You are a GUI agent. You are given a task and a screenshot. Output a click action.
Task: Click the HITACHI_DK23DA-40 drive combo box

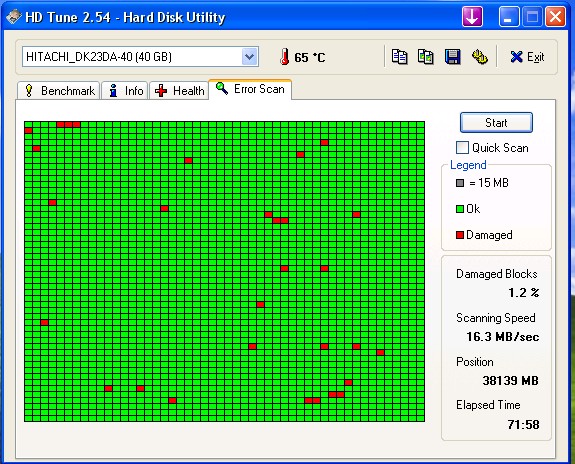pos(140,57)
